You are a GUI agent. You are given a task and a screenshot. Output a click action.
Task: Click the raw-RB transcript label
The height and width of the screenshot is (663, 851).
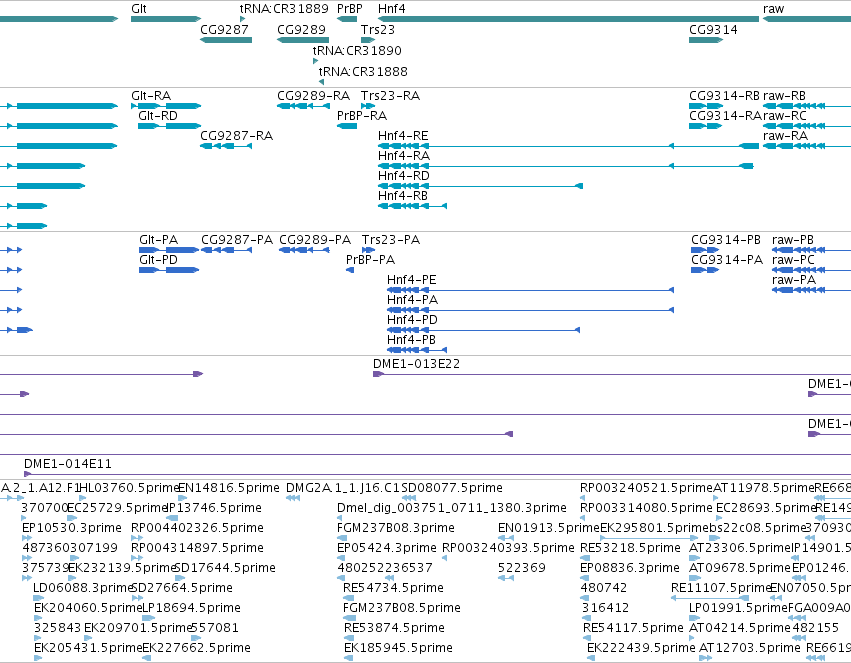(x=784, y=96)
